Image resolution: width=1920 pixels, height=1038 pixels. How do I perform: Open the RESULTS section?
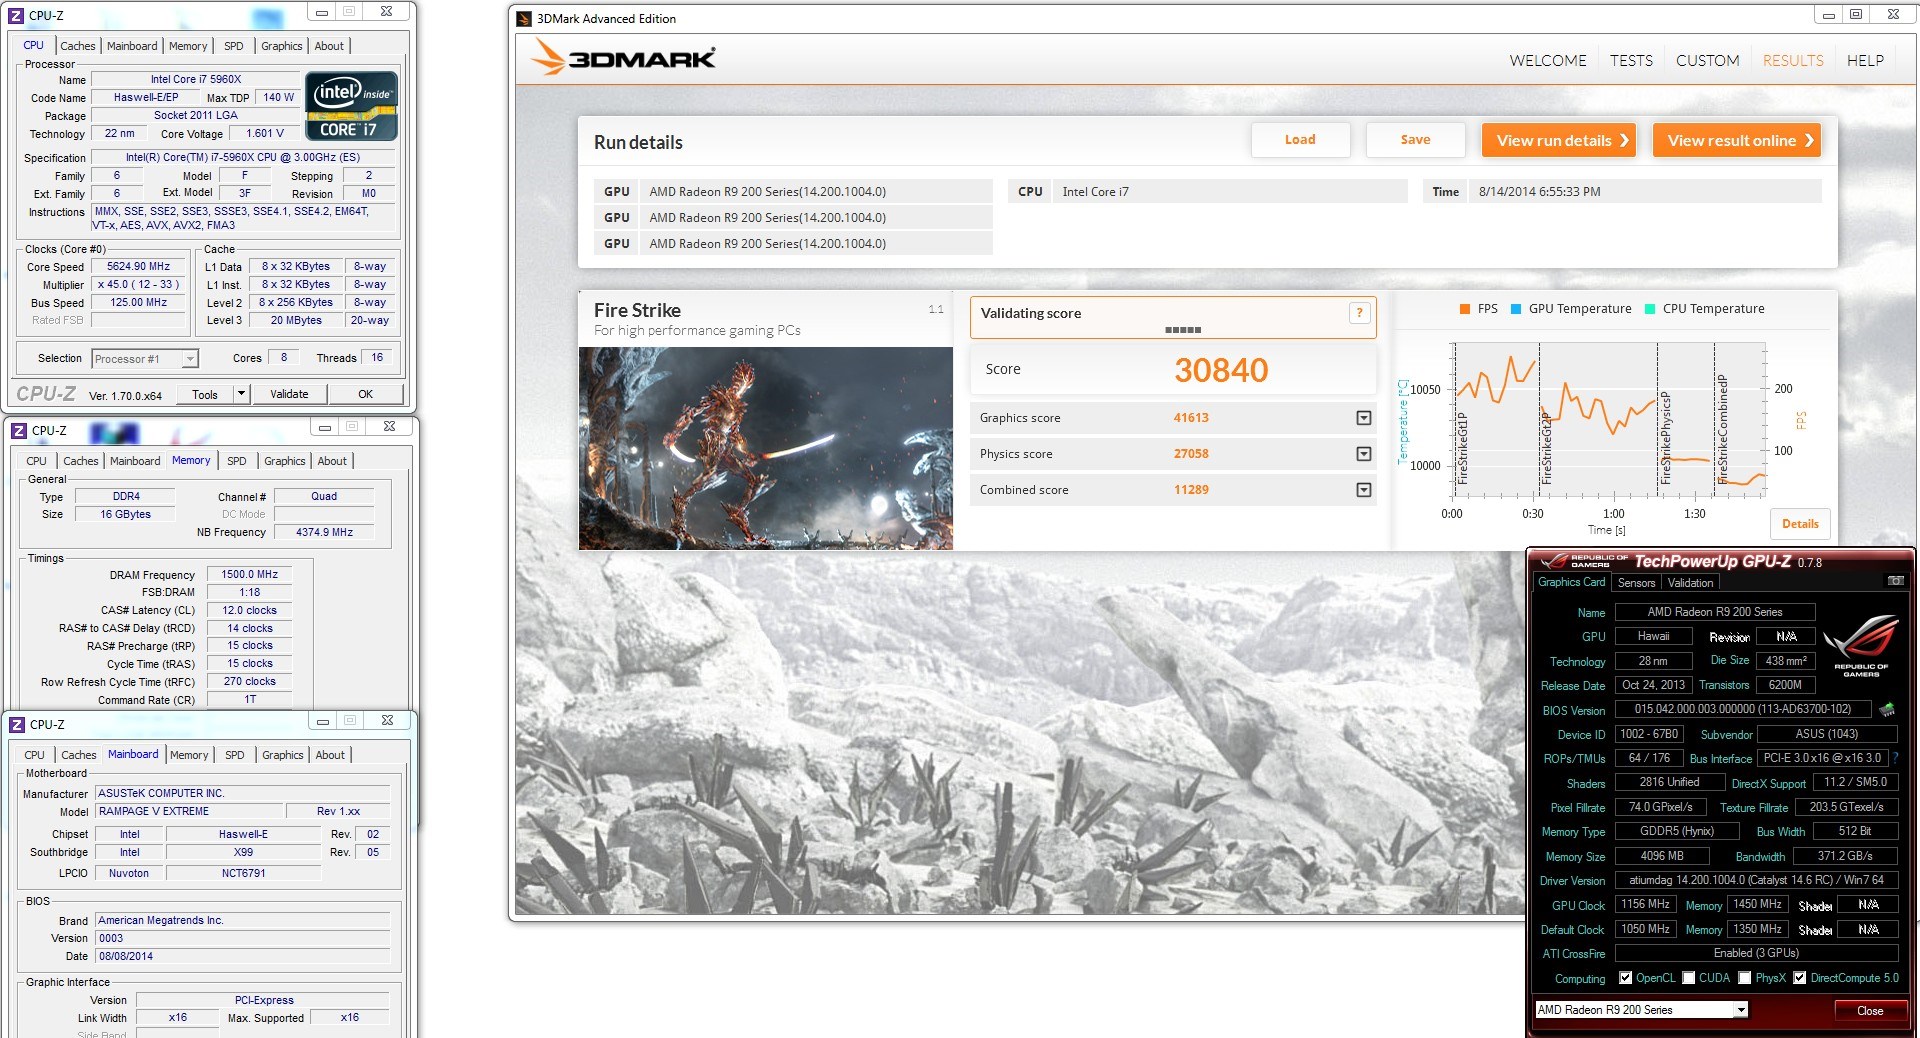pyautogui.click(x=1793, y=61)
